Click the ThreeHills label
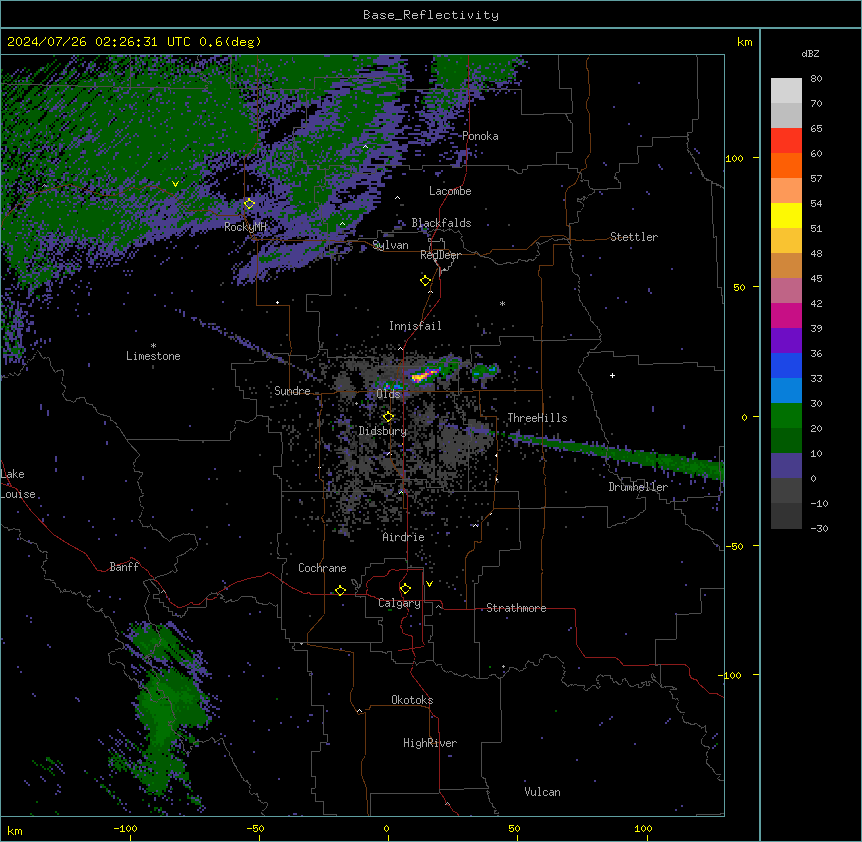Screen dimensions: 862x842 tap(537, 418)
